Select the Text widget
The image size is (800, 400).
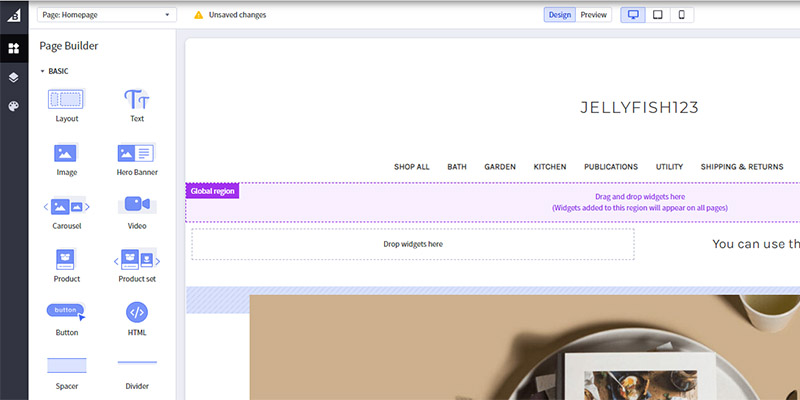coord(137,106)
